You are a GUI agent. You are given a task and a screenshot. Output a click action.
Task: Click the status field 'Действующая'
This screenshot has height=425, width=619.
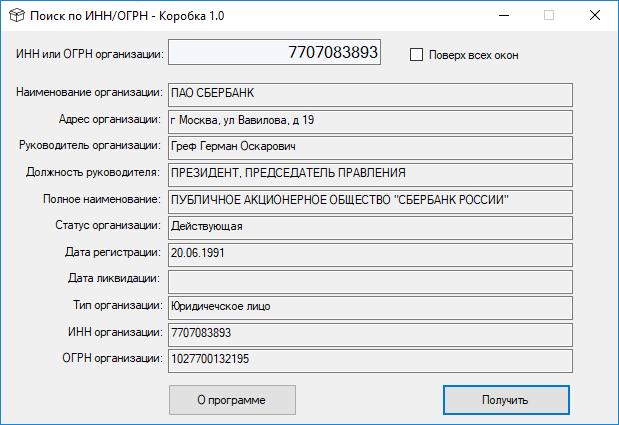[x=370, y=228]
